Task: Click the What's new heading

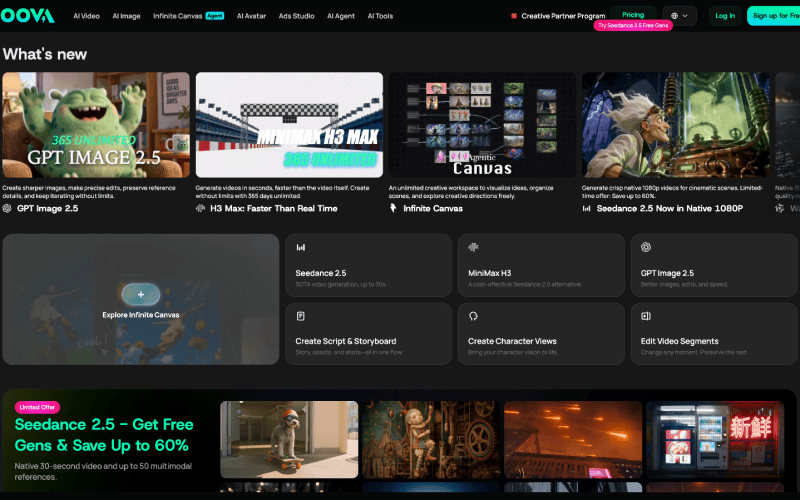Action: click(x=45, y=54)
